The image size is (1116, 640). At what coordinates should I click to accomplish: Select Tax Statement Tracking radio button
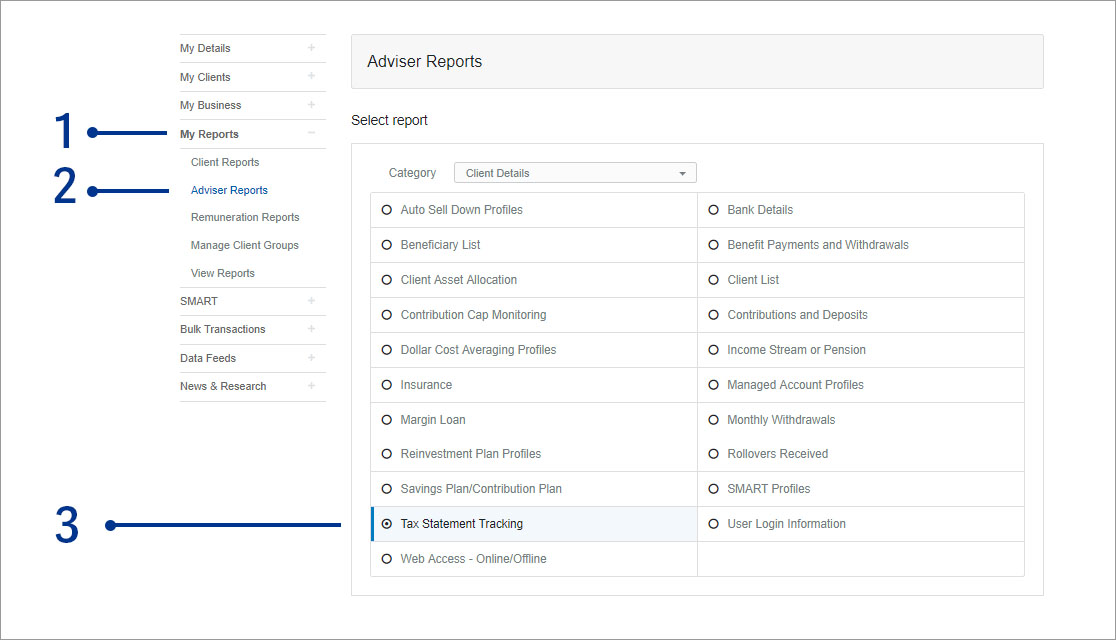pyautogui.click(x=387, y=524)
